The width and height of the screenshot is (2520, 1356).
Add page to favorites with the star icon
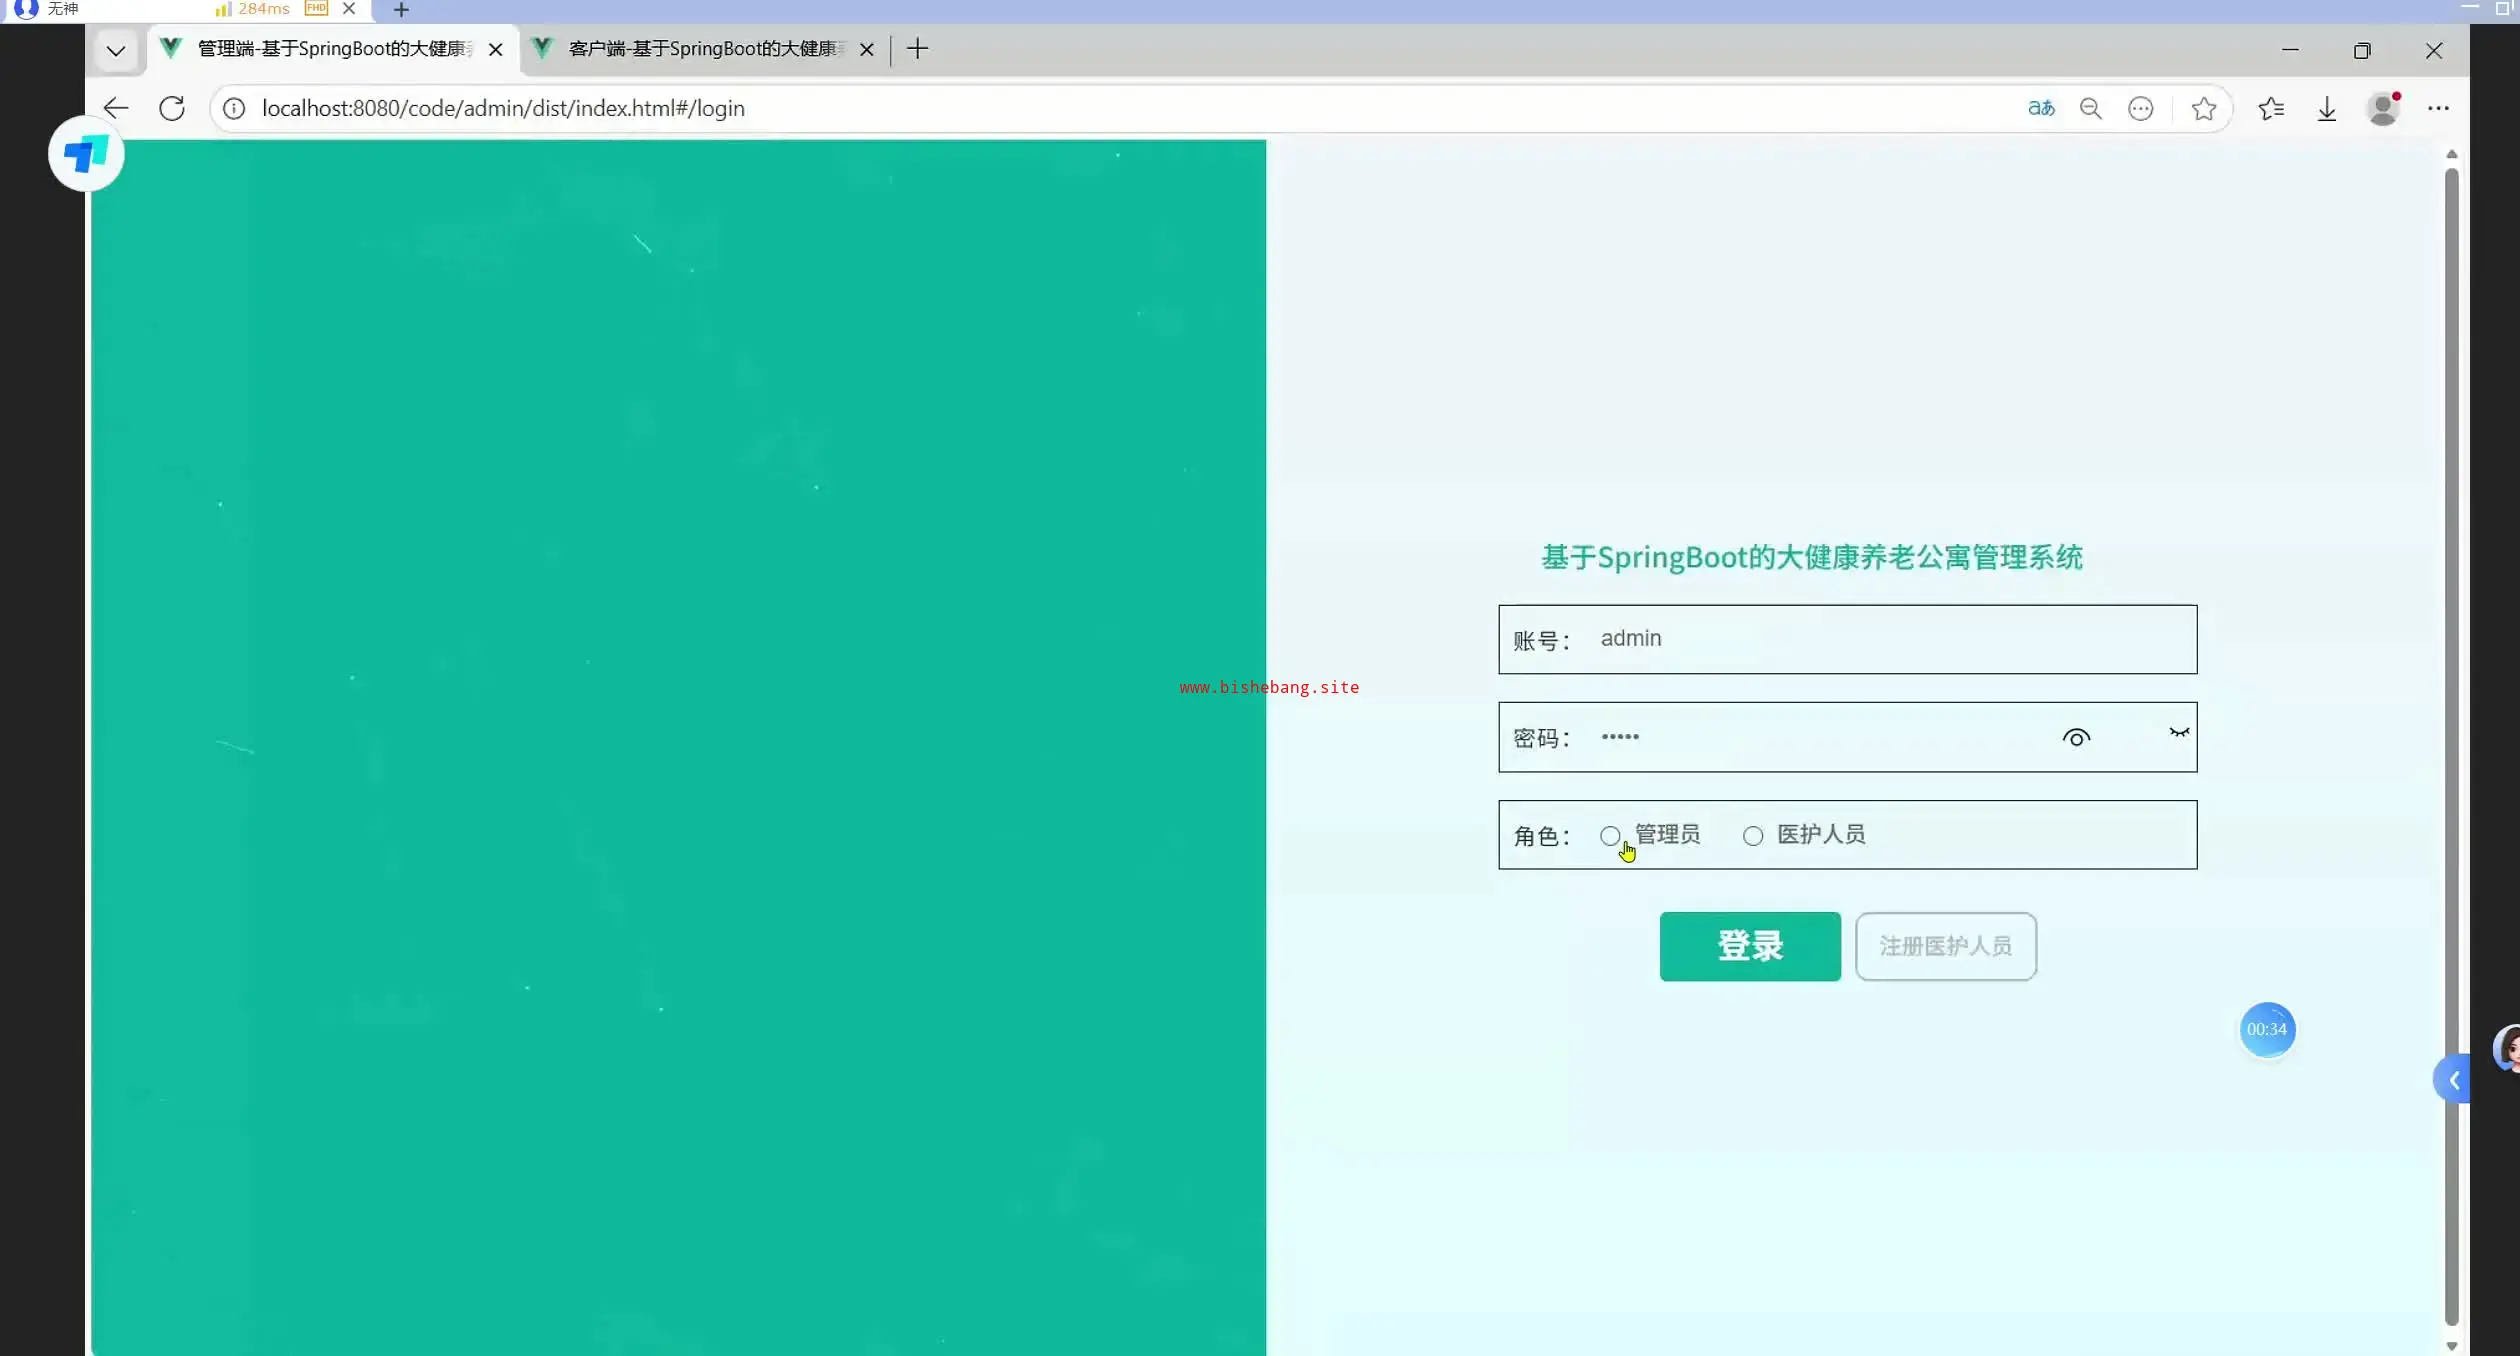click(x=2203, y=108)
